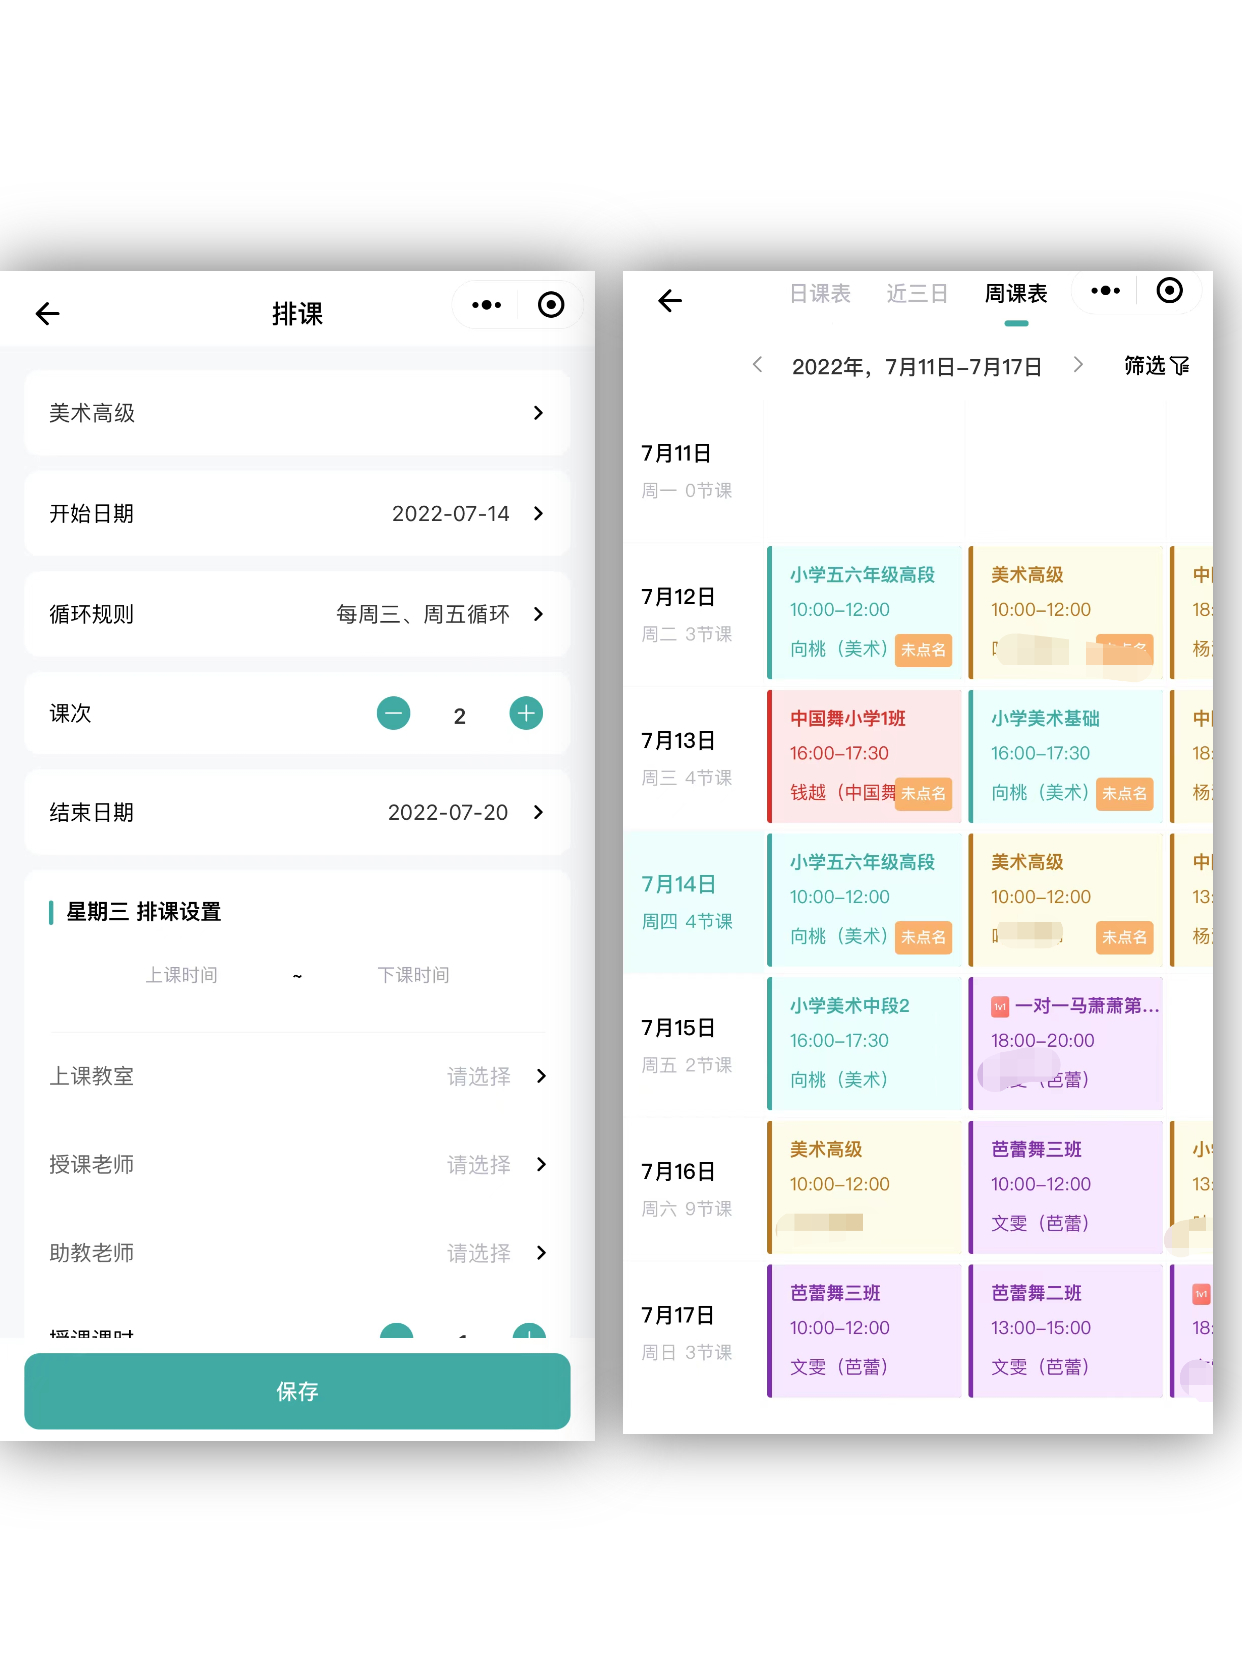
Task: Open the 小学美术中段2 class card
Action: (x=864, y=1043)
